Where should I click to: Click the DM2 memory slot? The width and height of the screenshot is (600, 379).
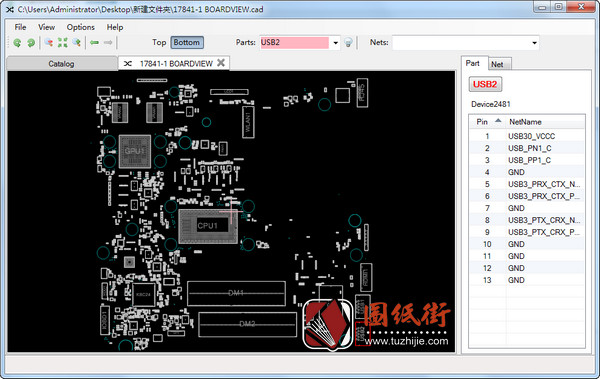click(248, 324)
